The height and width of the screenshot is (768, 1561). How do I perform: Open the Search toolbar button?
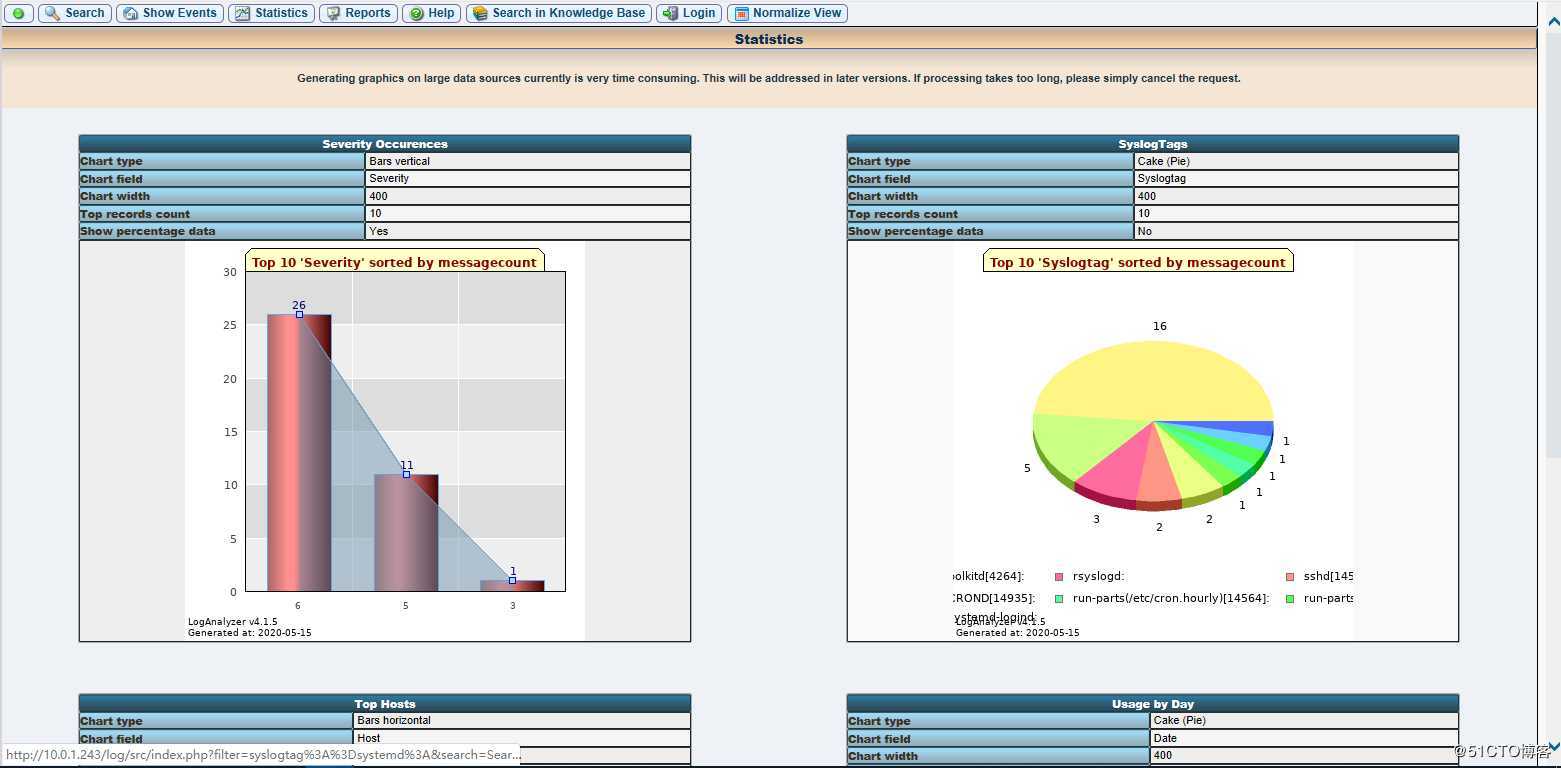point(74,13)
